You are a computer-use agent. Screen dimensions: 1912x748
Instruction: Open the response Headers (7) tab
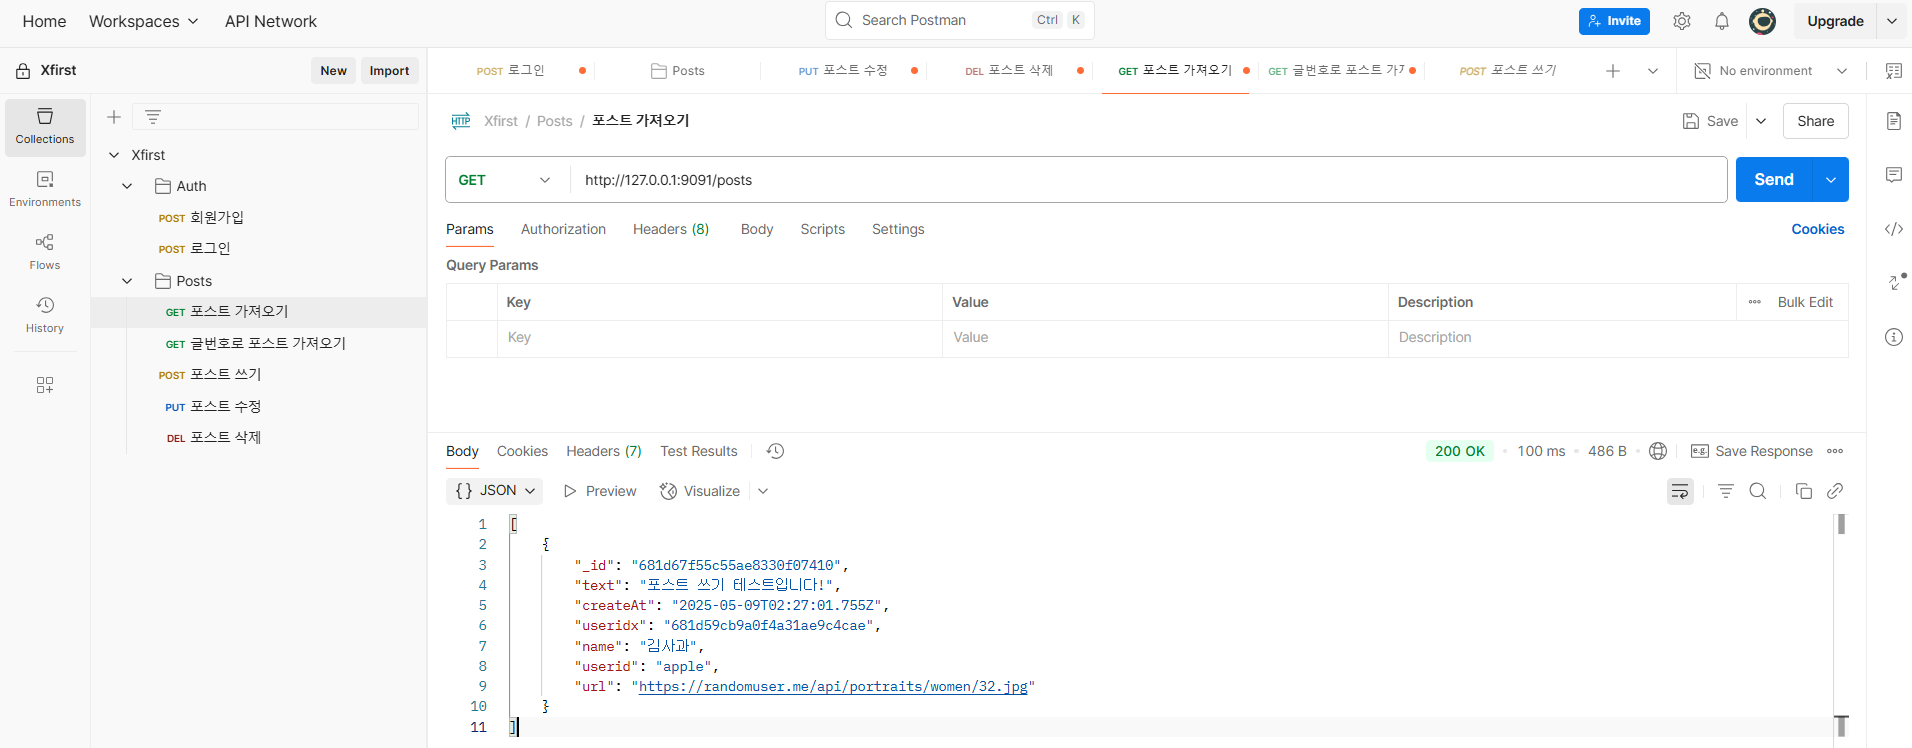click(x=604, y=451)
